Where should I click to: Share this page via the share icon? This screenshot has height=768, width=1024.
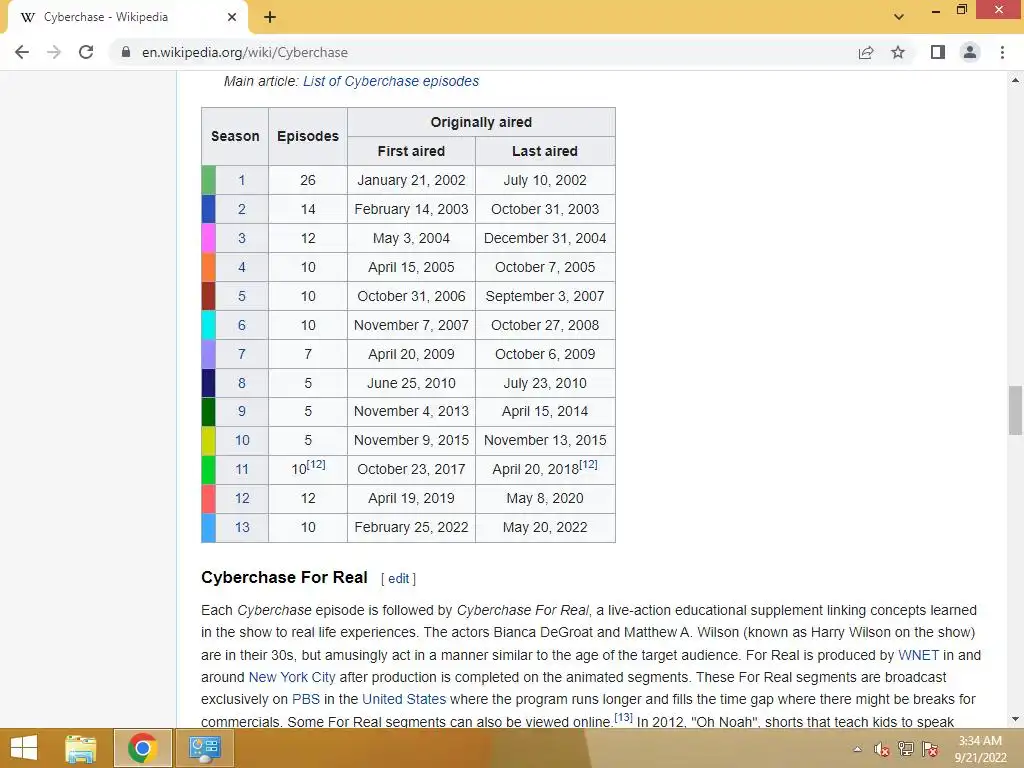pos(866,52)
